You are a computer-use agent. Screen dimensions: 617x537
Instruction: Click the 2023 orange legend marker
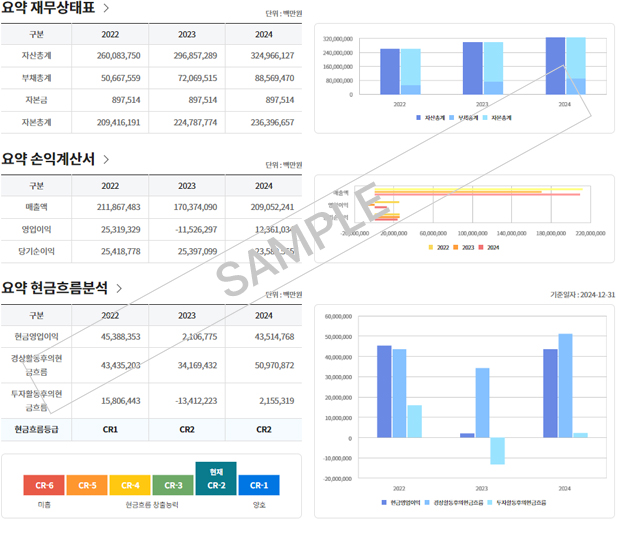point(455,246)
